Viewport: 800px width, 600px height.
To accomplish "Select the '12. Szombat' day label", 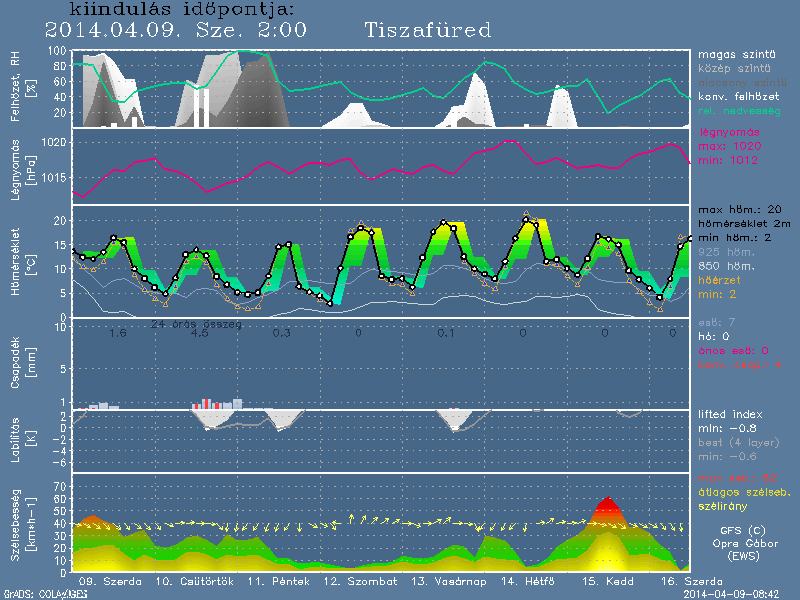I will 360,581.
